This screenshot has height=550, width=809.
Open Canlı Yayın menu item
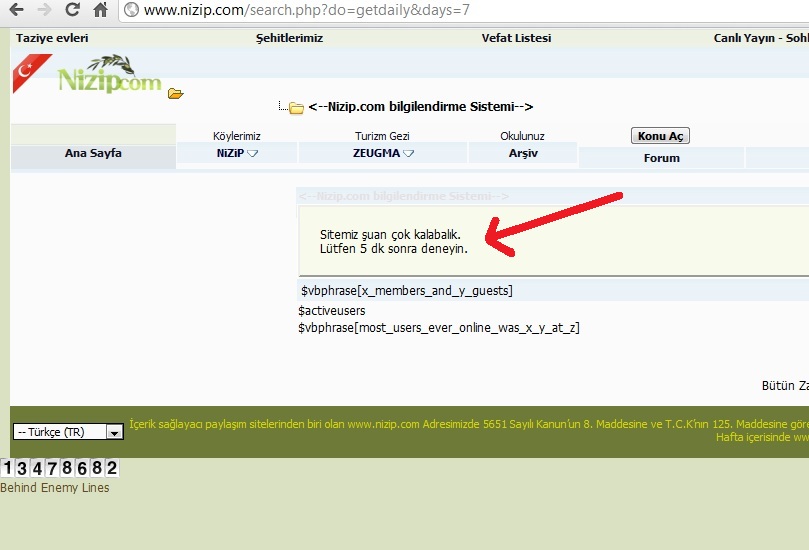click(x=761, y=38)
